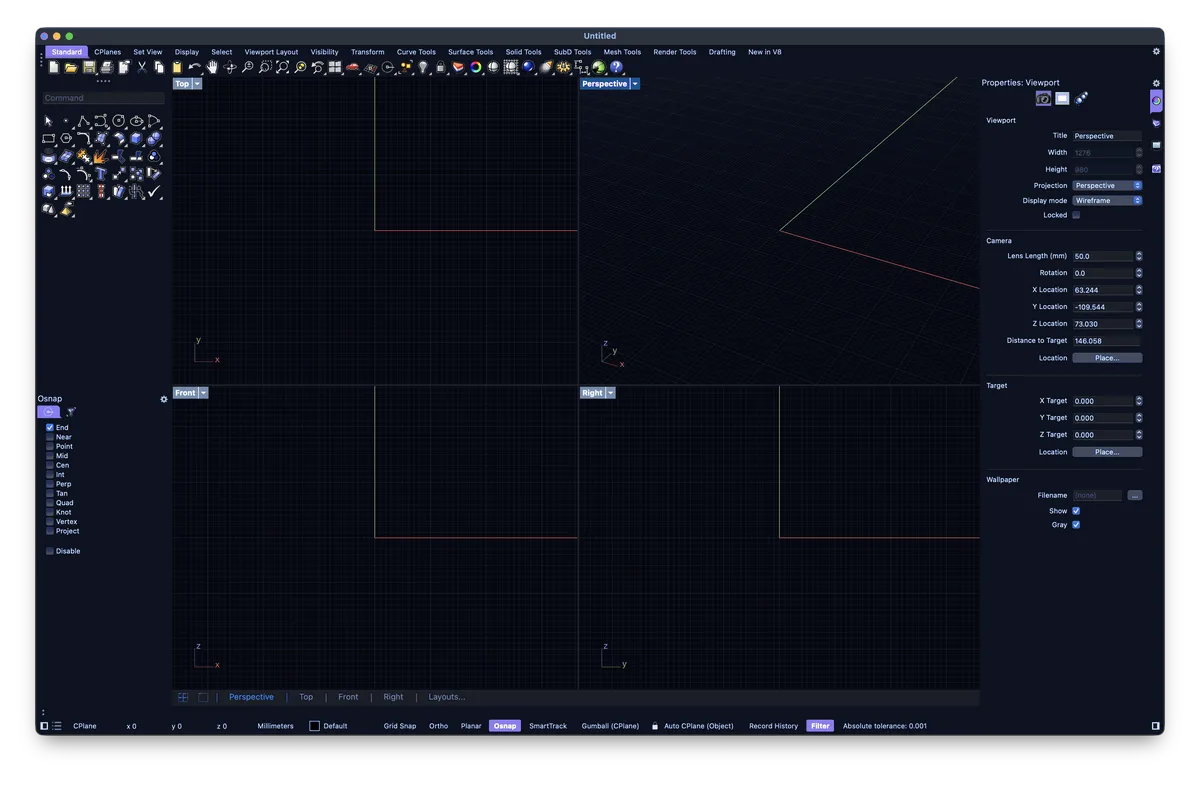Click the Default layer color swatch
The width and height of the screenshot is (1200, 787).
coord(314,726)
